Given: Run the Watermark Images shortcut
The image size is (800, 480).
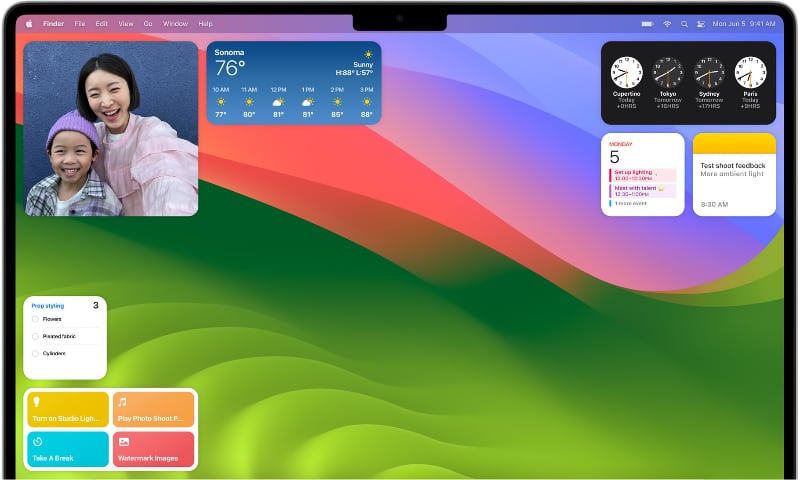Looking at the screenshot, I should coord(153,449).
